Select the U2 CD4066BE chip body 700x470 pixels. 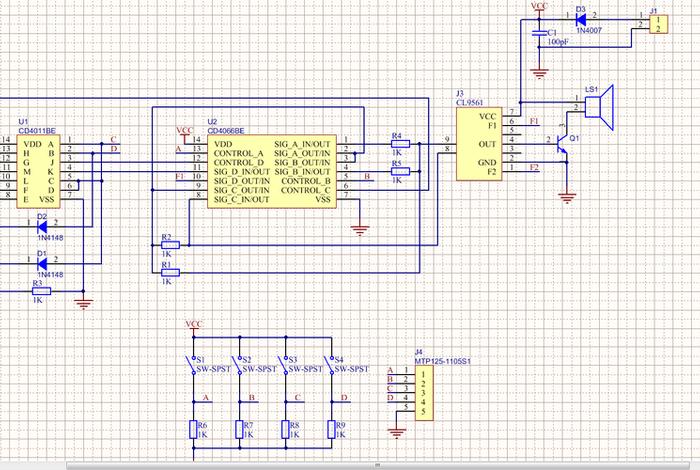click(272, 171)
